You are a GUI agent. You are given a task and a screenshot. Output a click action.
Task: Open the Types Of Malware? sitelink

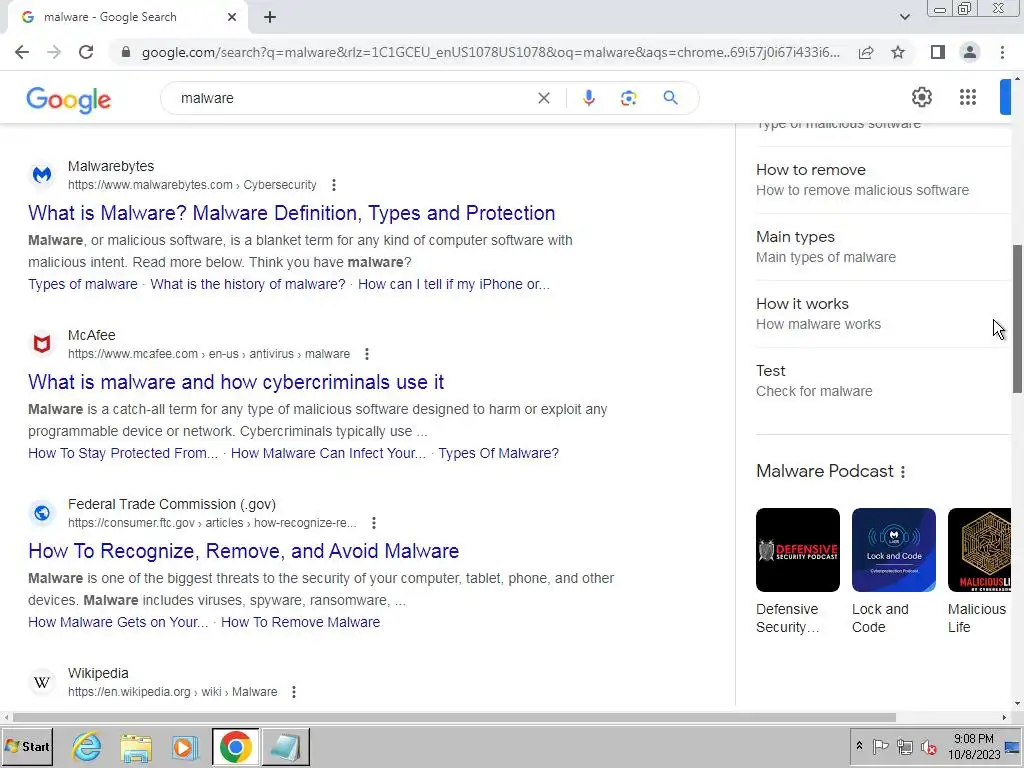coord(498,453)
